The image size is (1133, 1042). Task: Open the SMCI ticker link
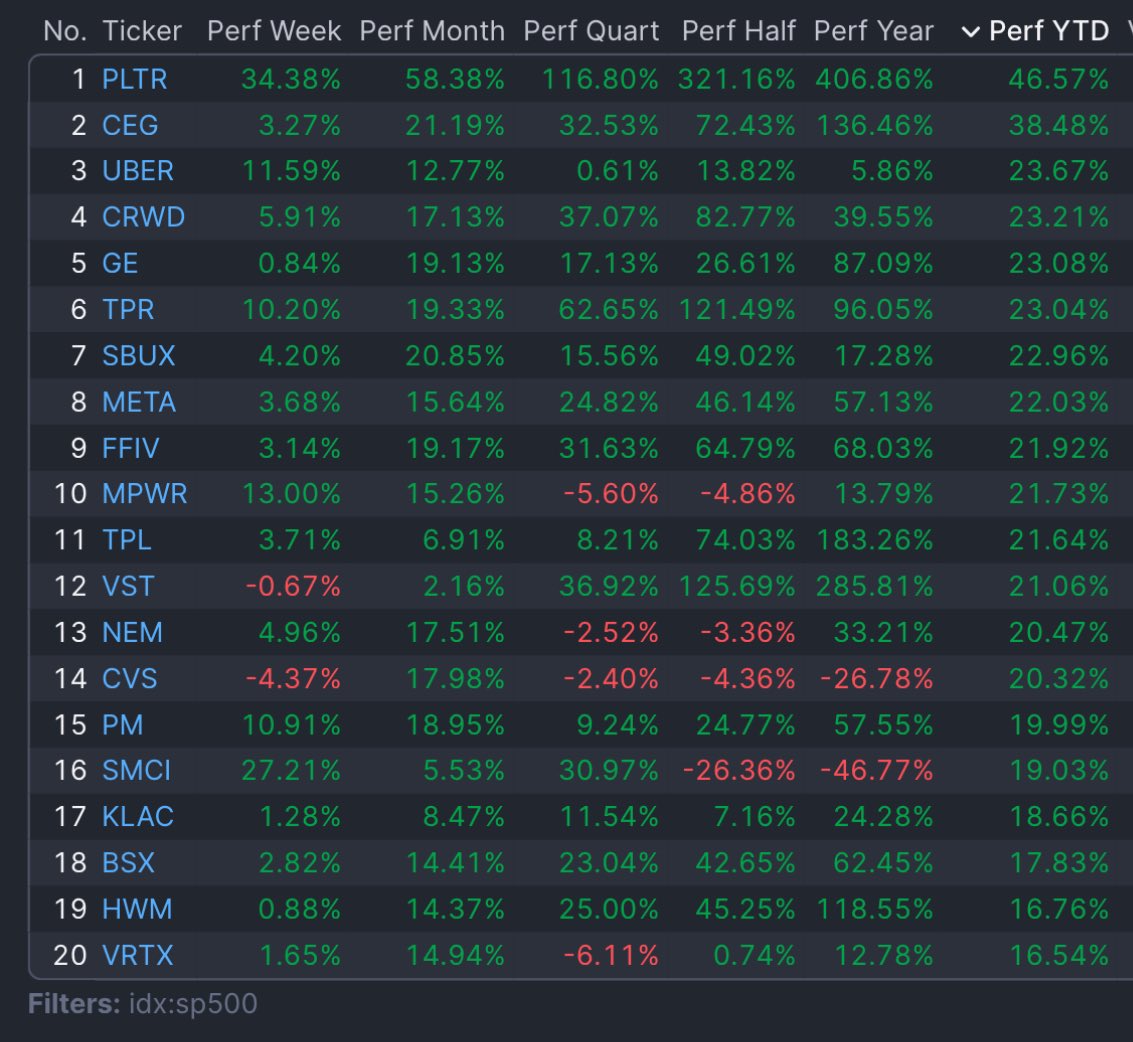point(136,771)
